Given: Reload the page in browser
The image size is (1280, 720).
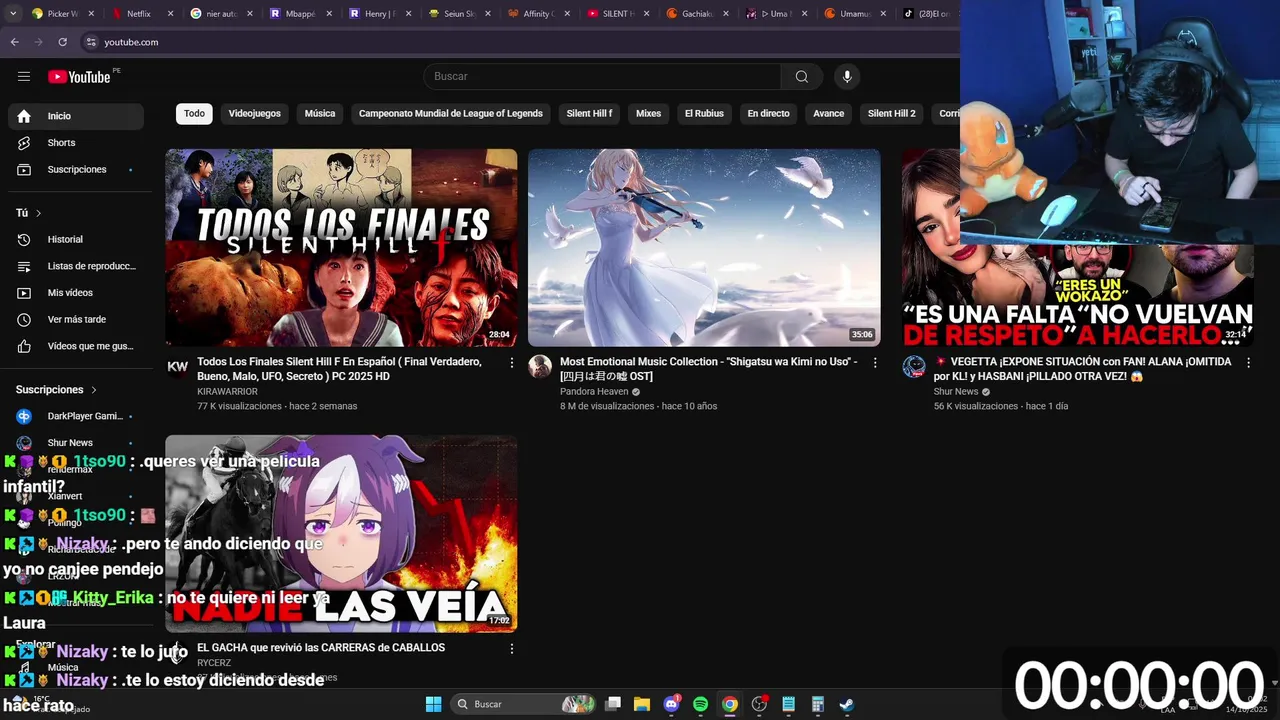Looking at the screenshot, I should (62, 42).
